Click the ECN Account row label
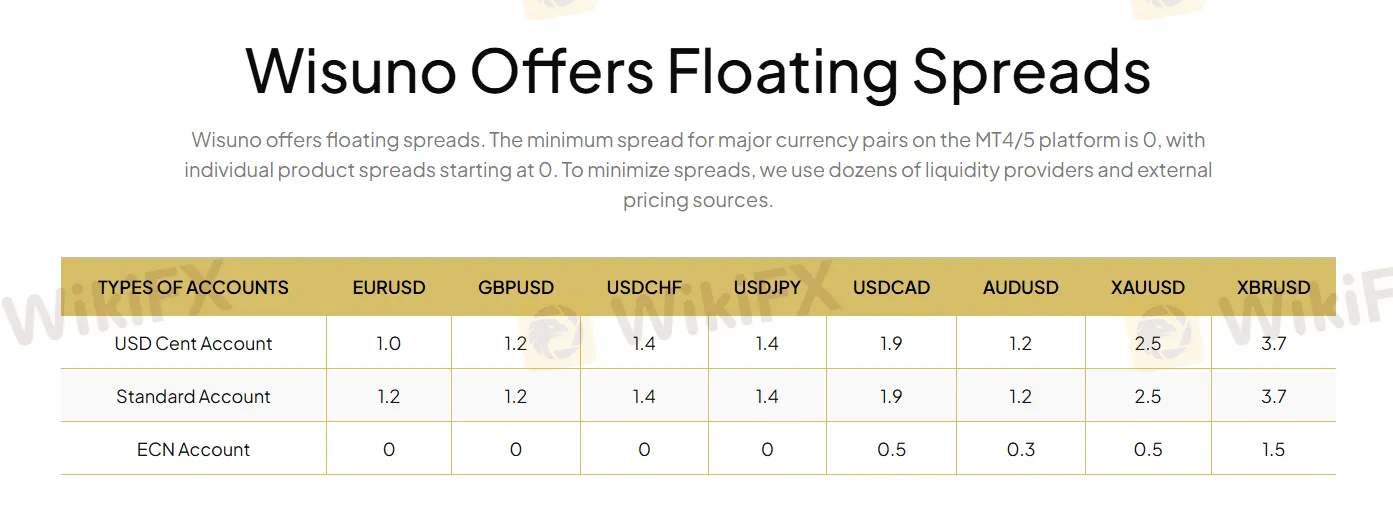The image size is (1393, 522). [193, 450]
